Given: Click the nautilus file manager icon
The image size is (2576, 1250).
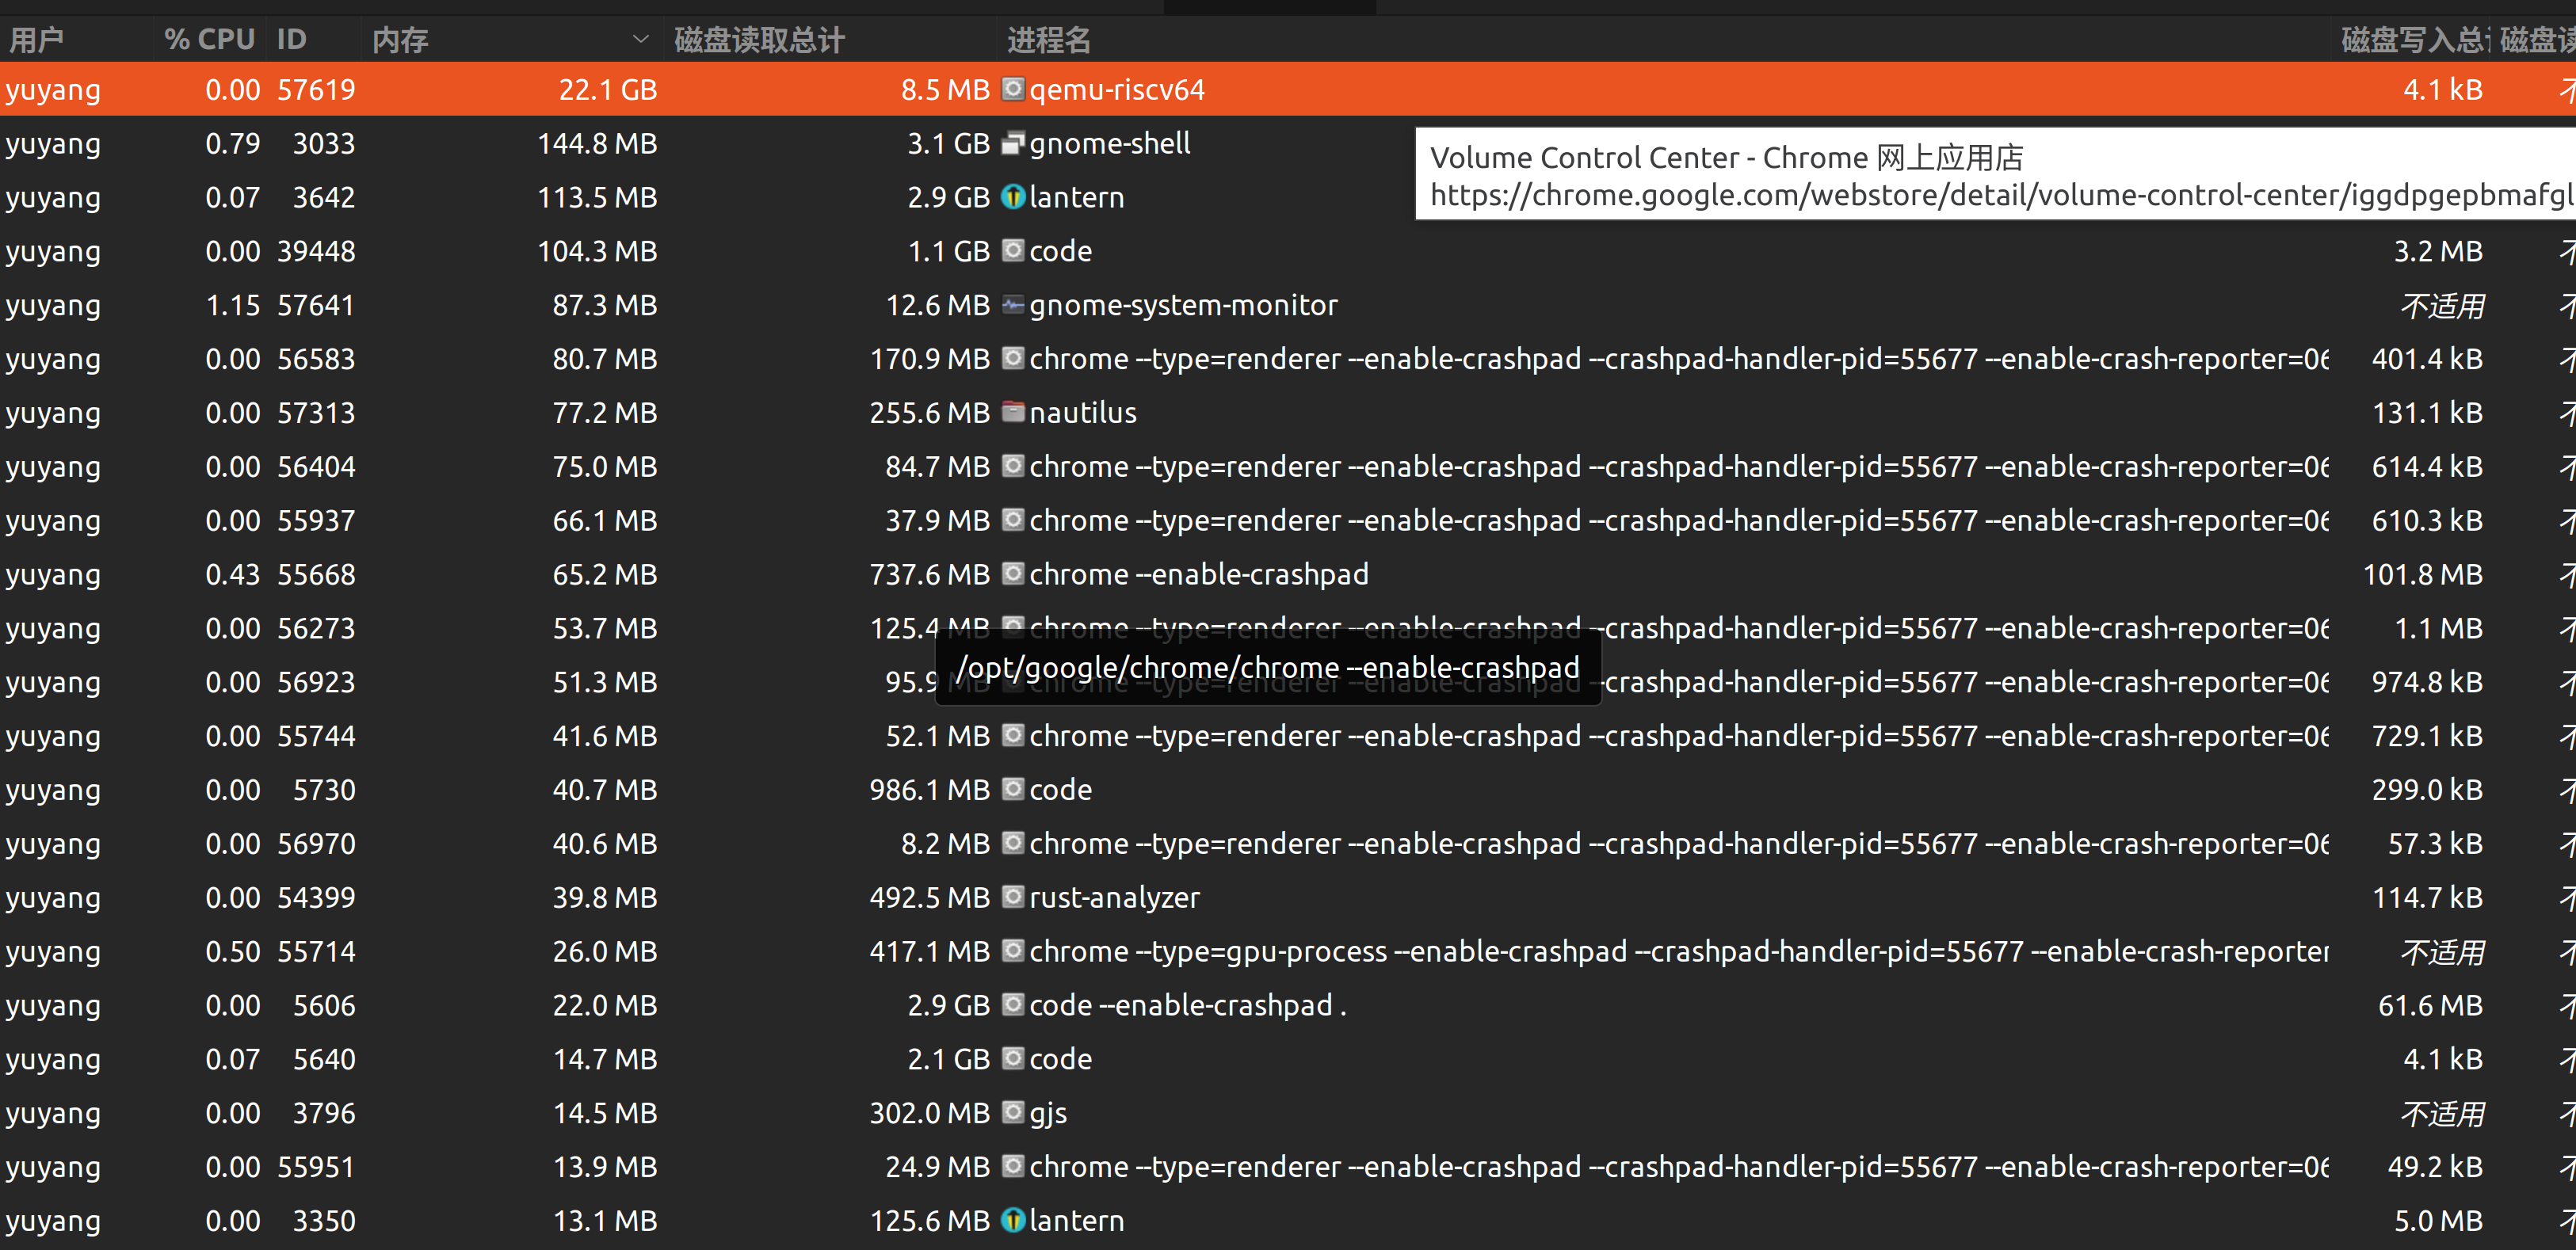Looking at the screenshot, I should click(1013, 412).
